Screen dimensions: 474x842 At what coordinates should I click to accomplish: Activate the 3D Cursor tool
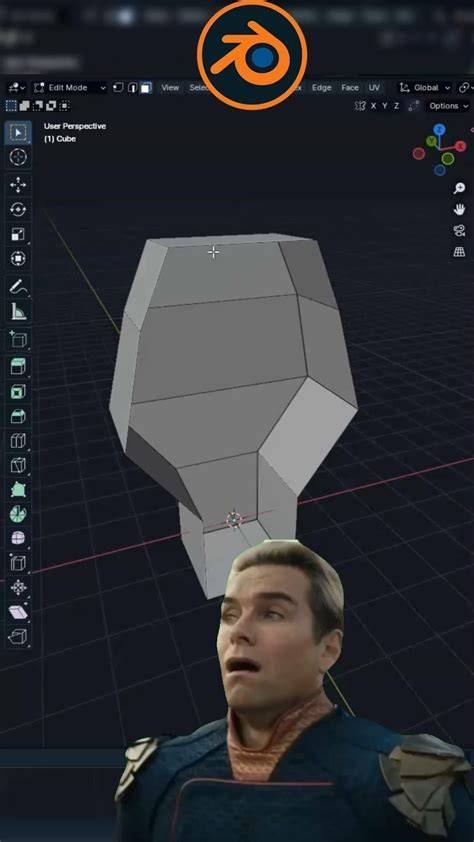click(x=18, y=157)
